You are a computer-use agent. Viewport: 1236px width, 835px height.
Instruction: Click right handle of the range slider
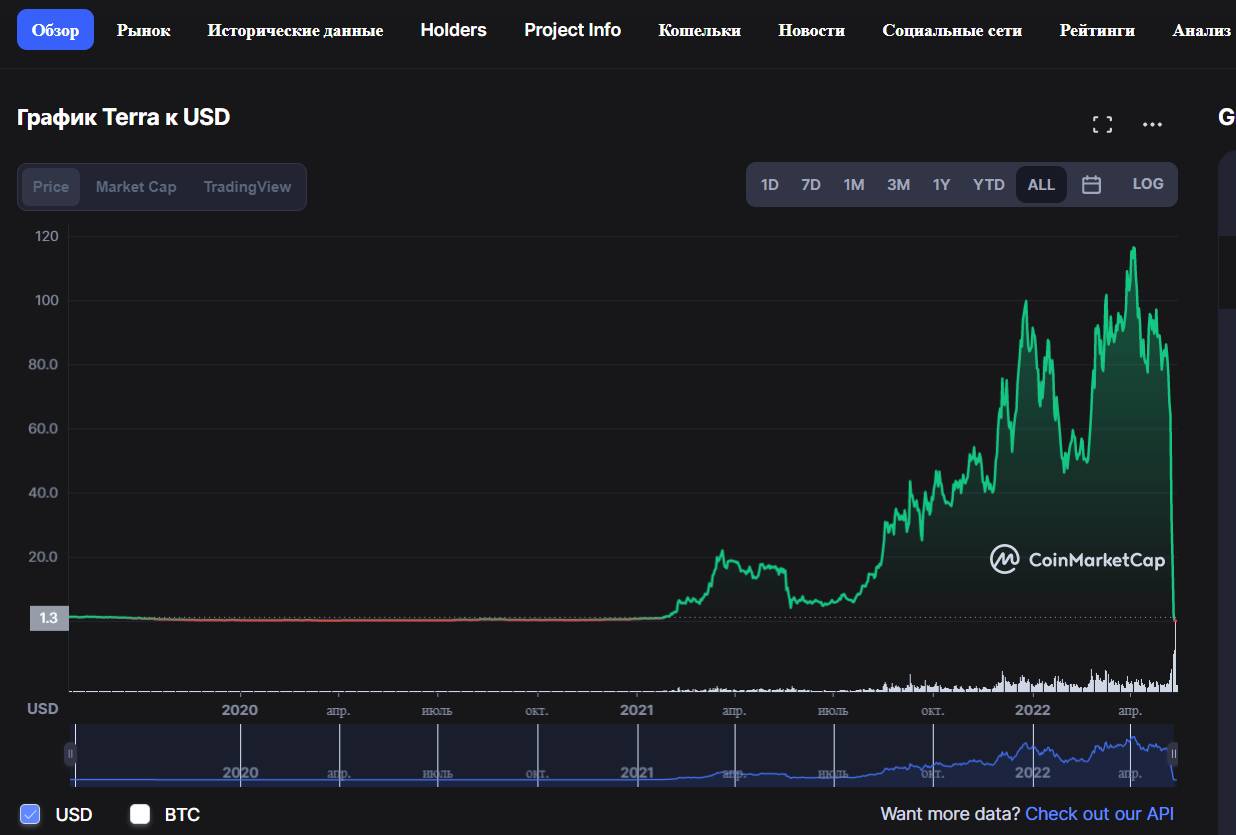click(1174, 753)
